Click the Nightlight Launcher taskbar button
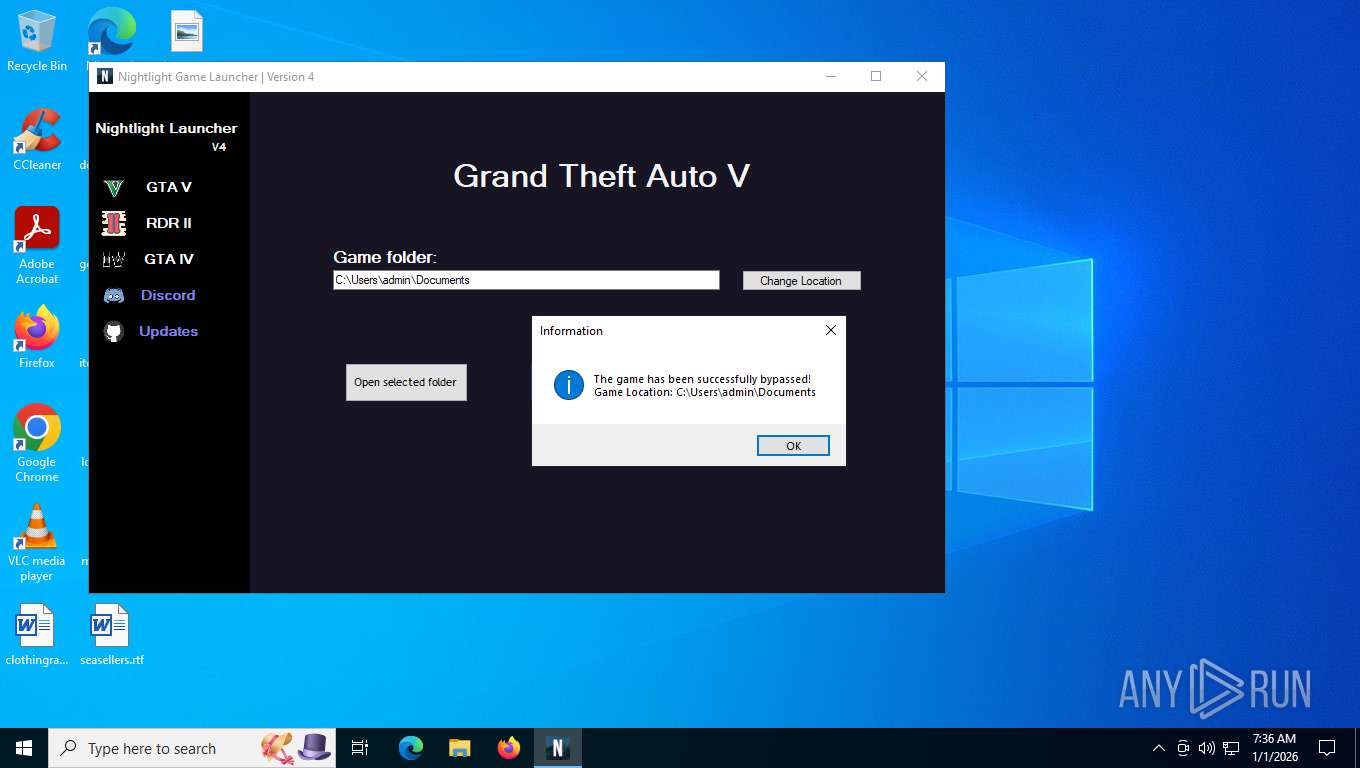The width and height of the screenshot is (1360, 768). pos(558,748)
